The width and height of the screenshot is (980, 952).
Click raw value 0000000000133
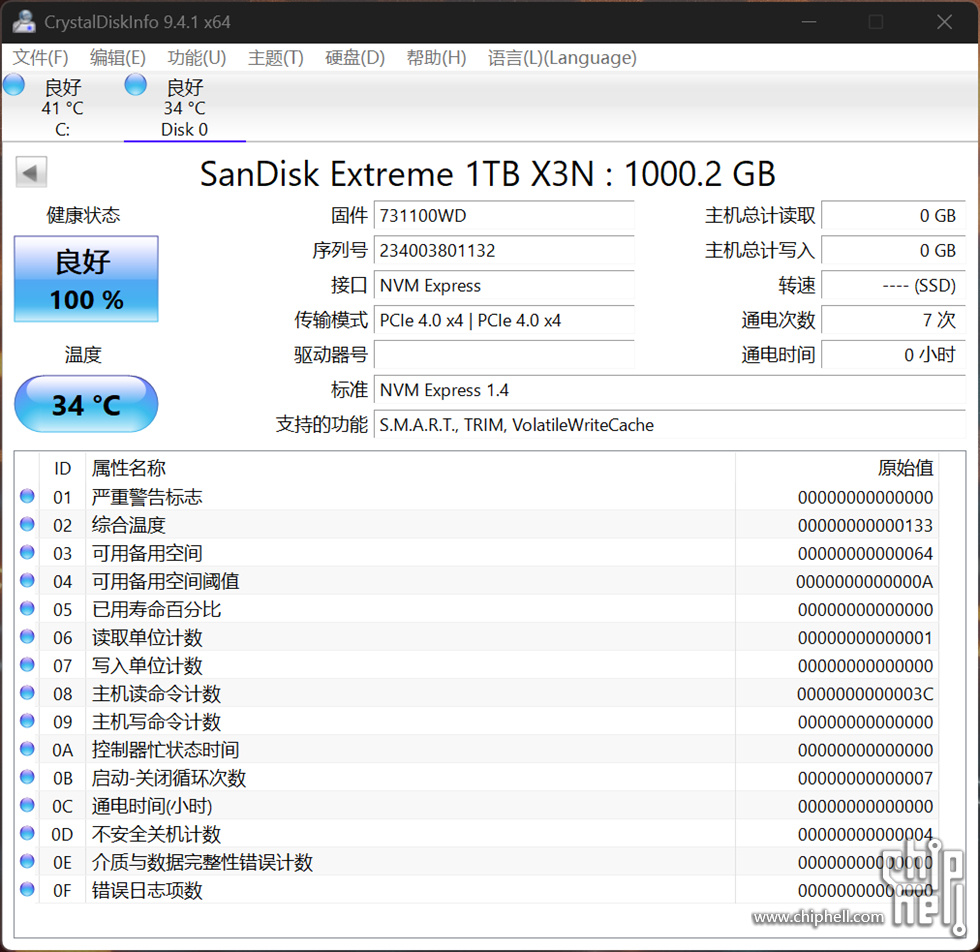coord(865,526)
